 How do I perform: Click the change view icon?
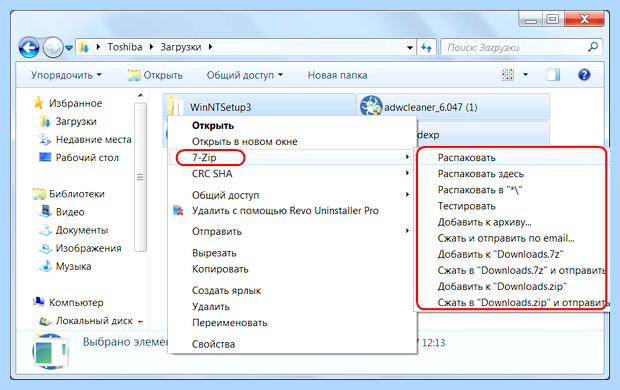(508, 74)
